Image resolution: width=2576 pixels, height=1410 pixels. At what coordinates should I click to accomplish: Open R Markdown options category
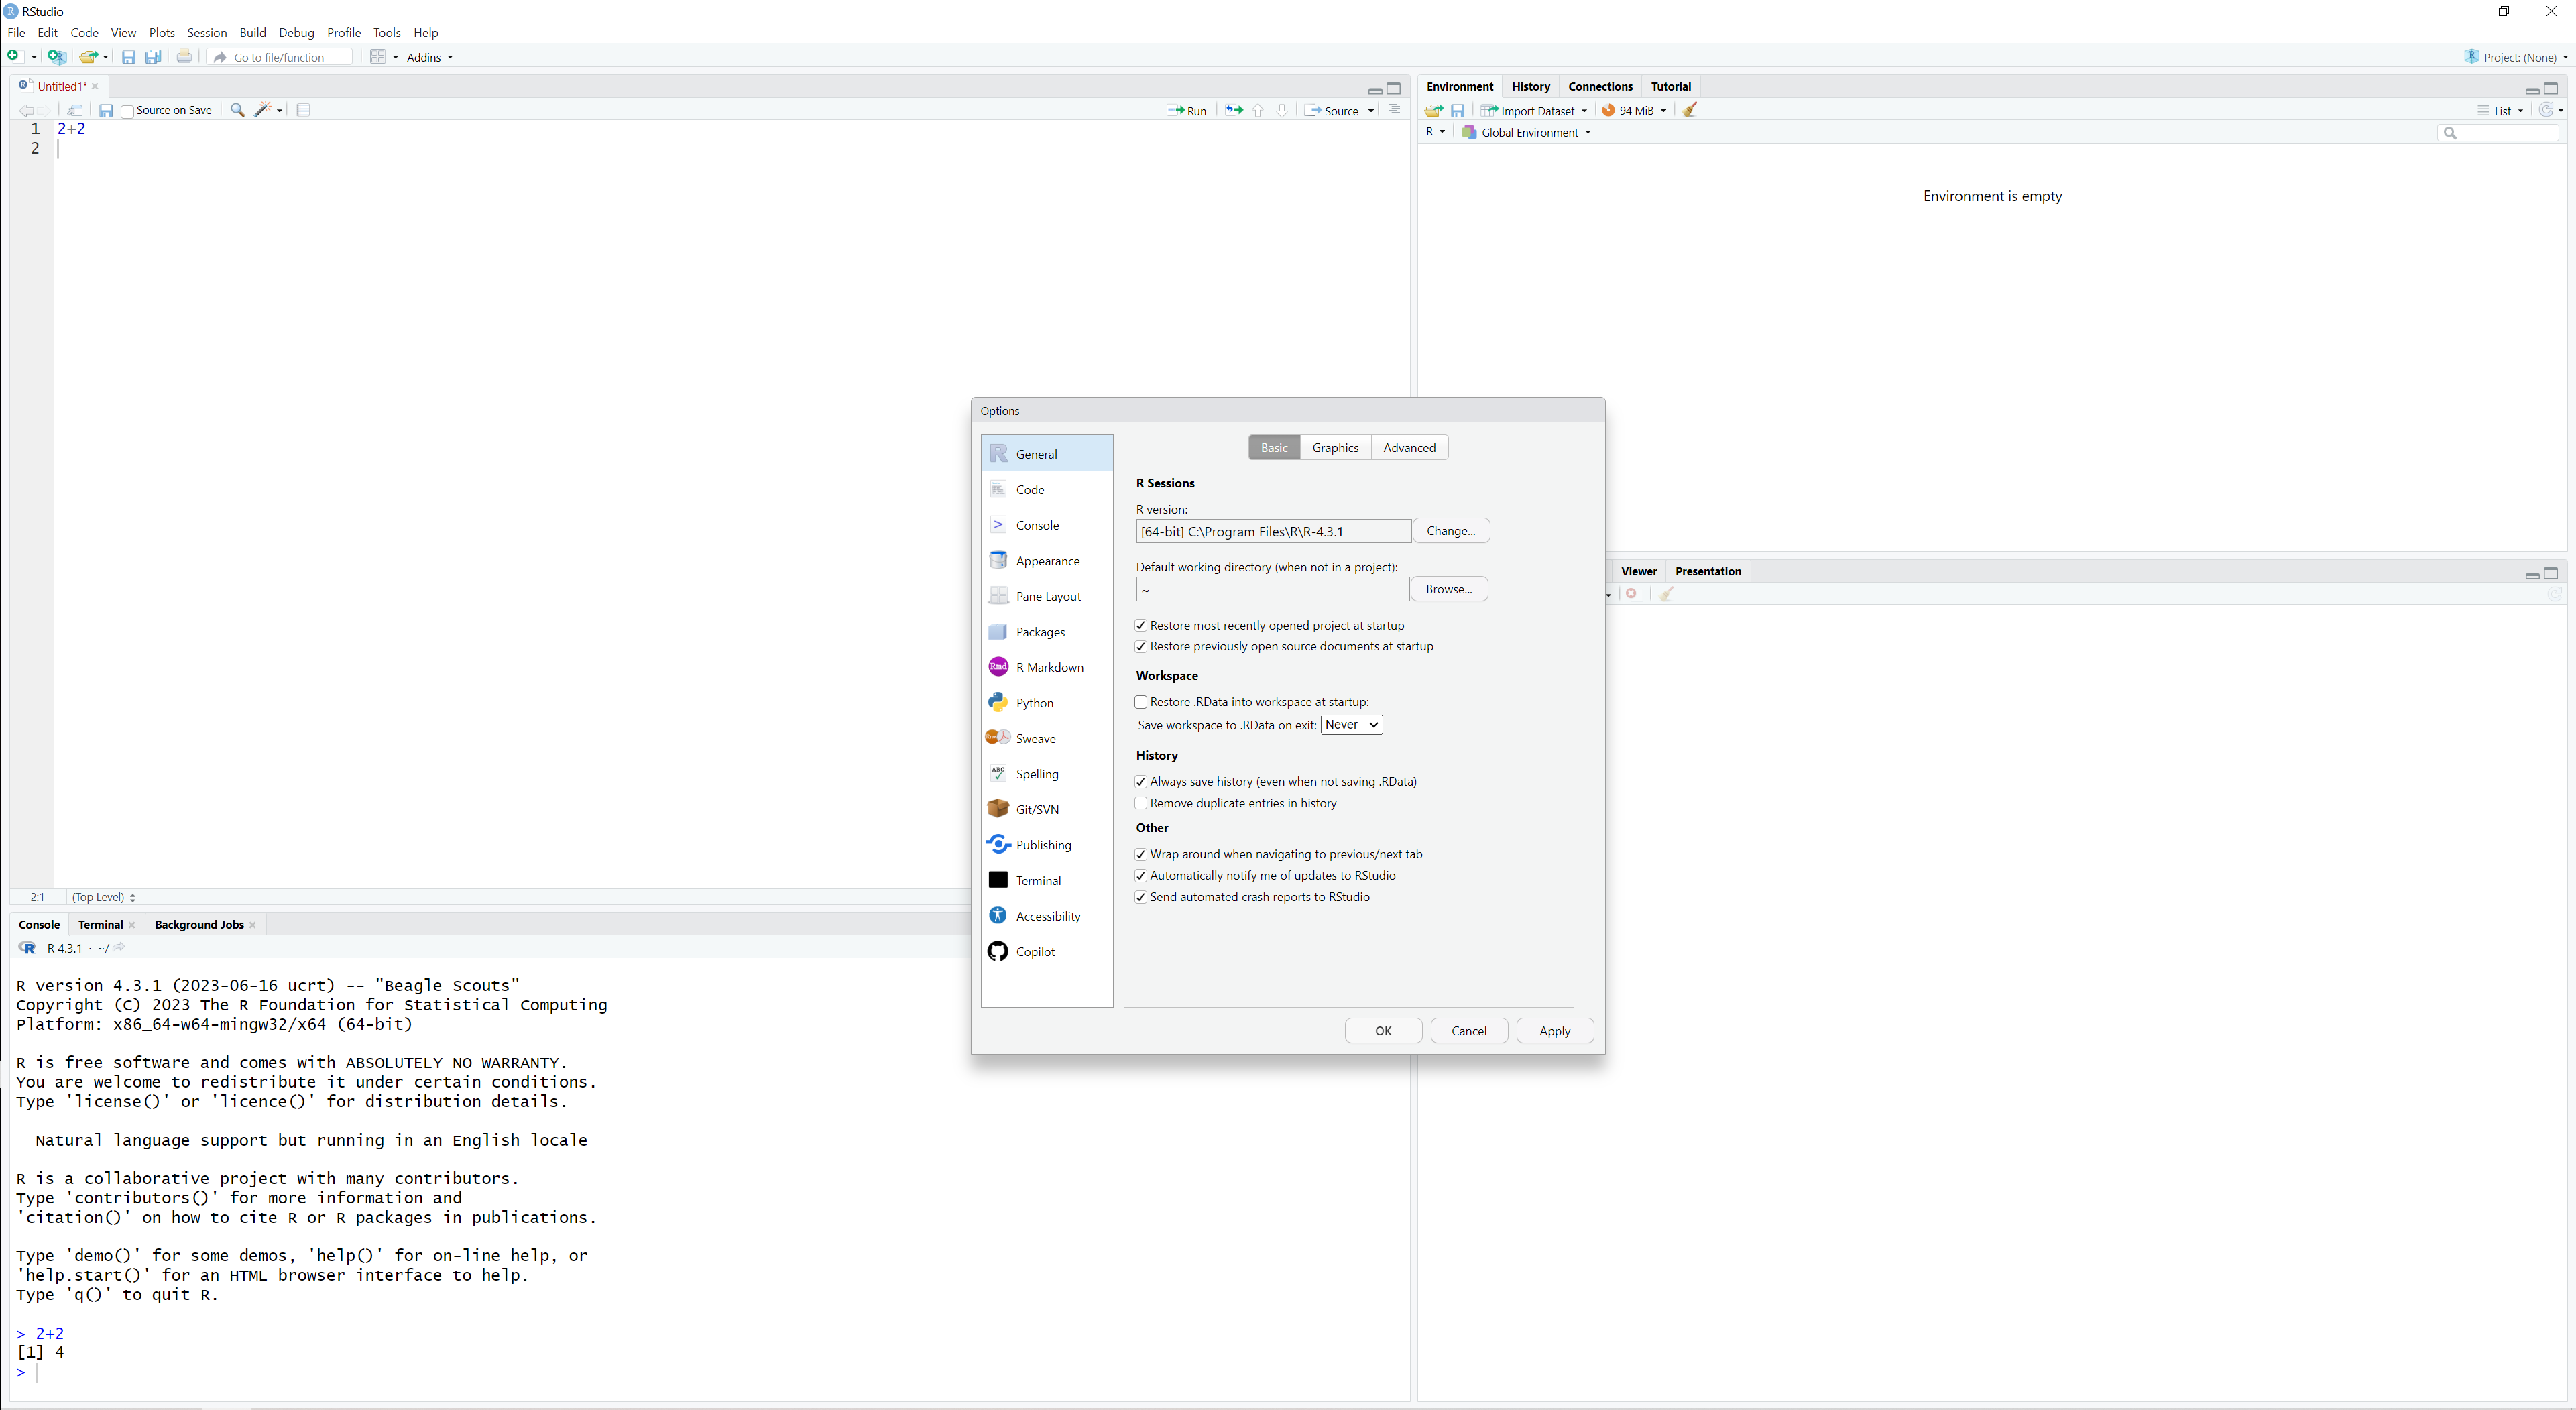[x=1048, y=667]
